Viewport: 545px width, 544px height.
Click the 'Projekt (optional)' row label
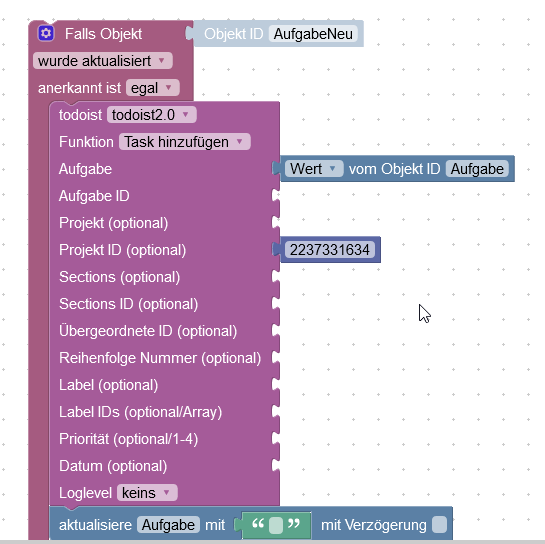(x=114, y=223)
